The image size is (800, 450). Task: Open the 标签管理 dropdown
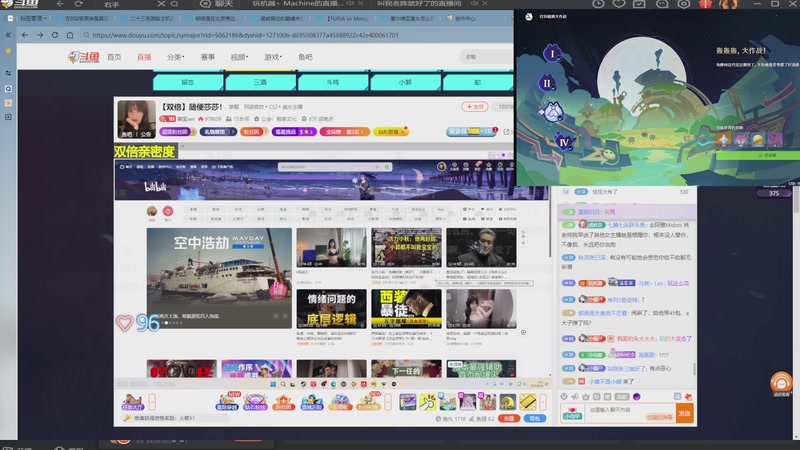[33, 18]
